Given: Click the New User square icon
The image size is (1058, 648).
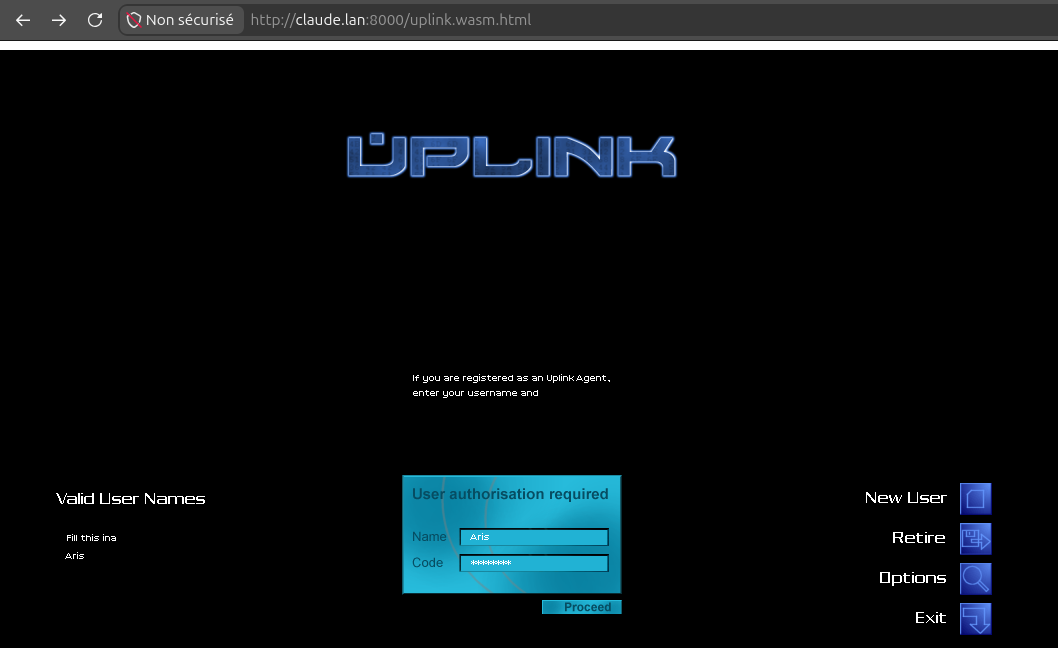Looking at the screenshot, I should (x=975, y=499).
